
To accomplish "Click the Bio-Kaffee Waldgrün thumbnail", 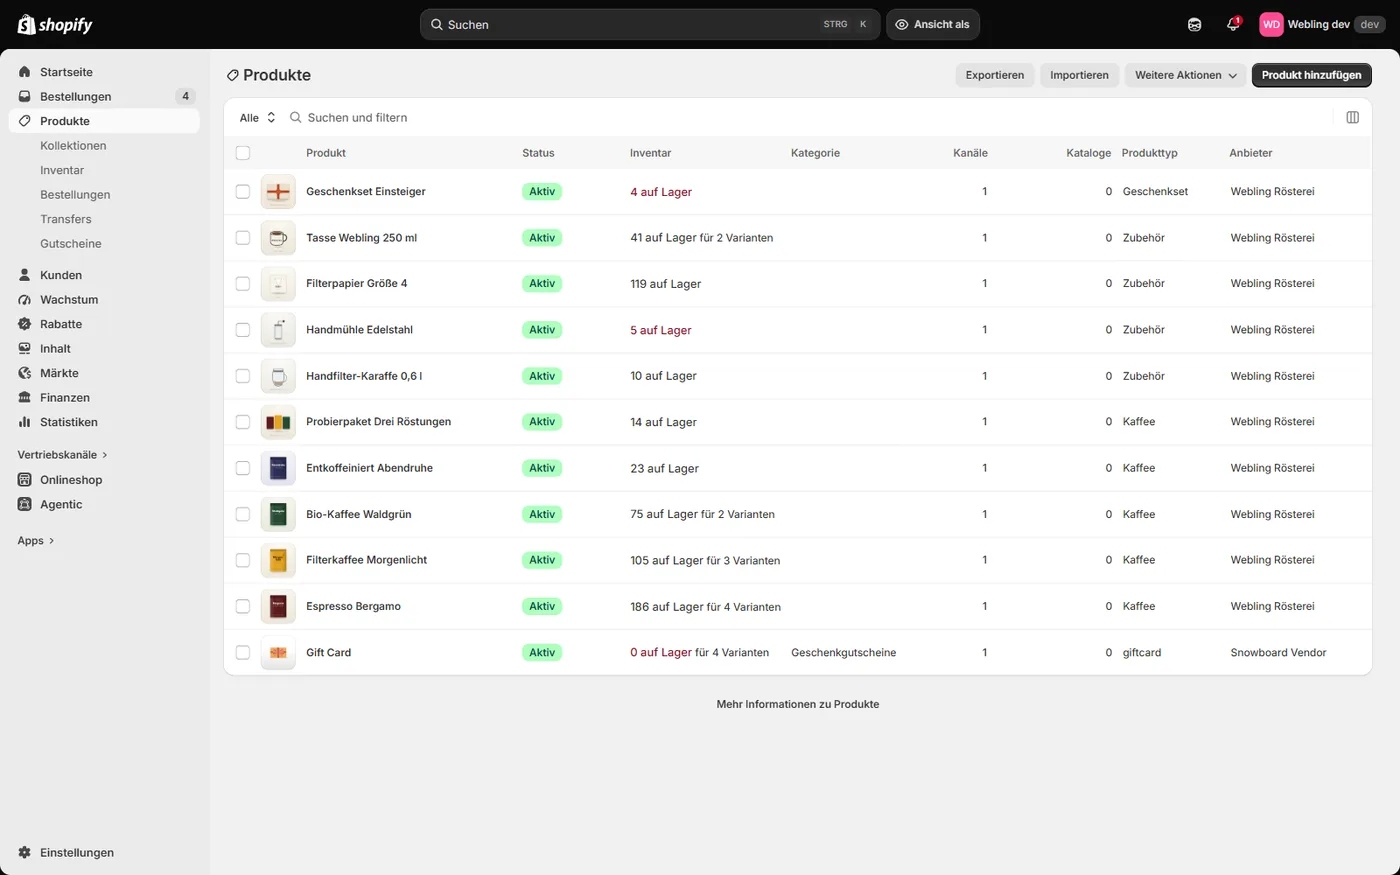I will click(278, 514).
